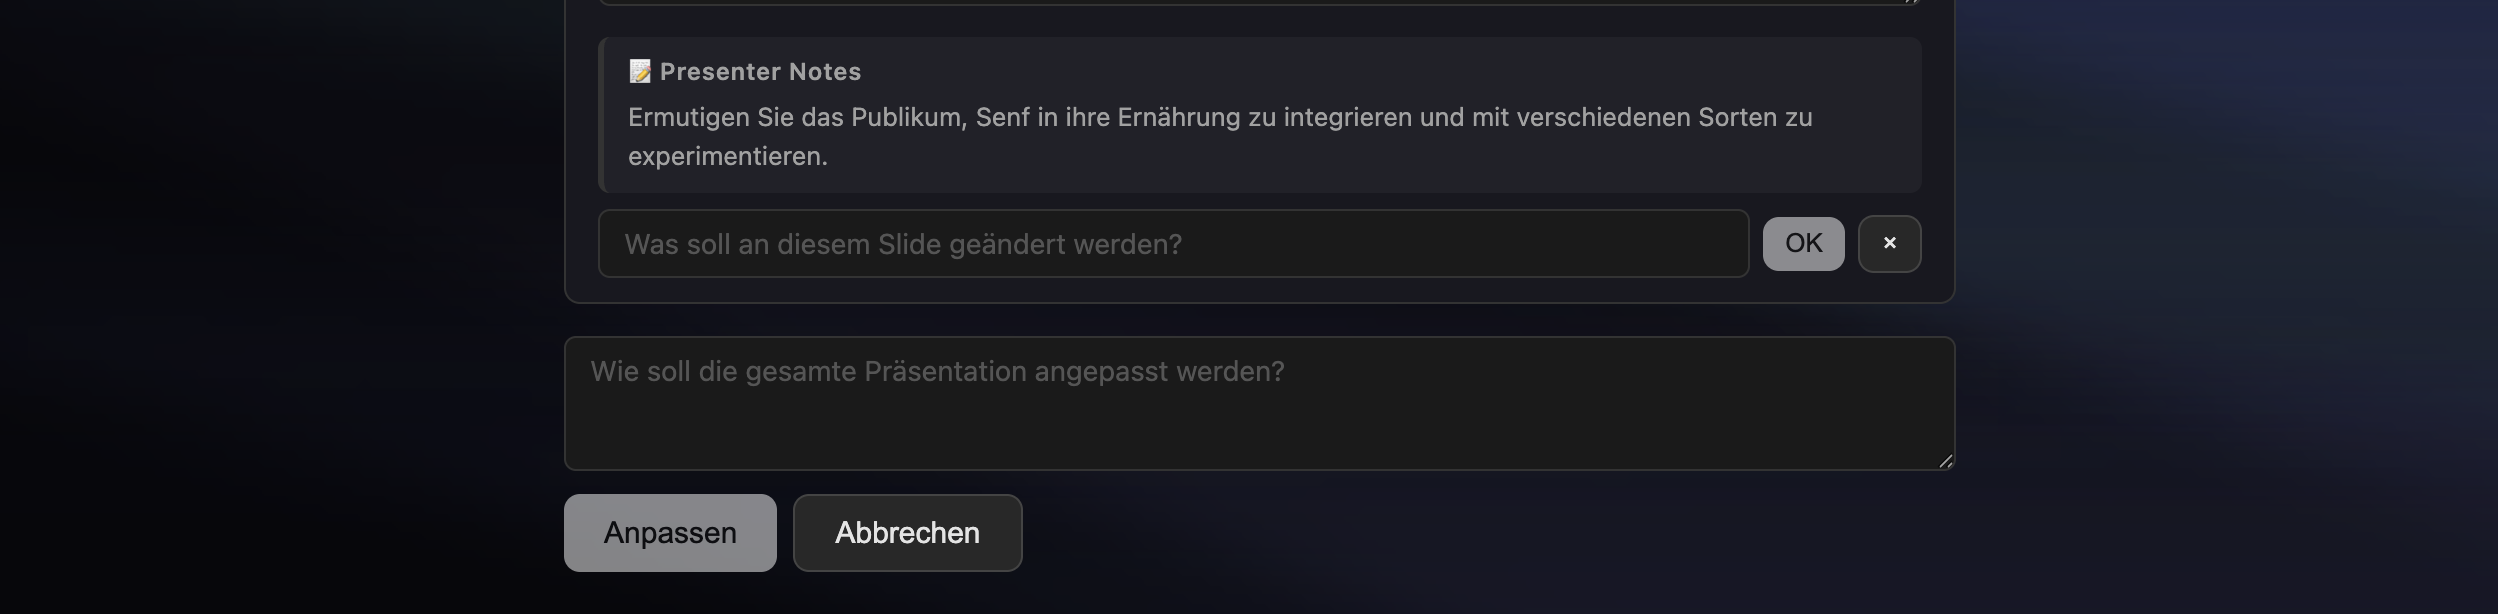Click Abbrechen to cancel changes
This screenshot has height=614, width=2498.
tap(907, 532)
